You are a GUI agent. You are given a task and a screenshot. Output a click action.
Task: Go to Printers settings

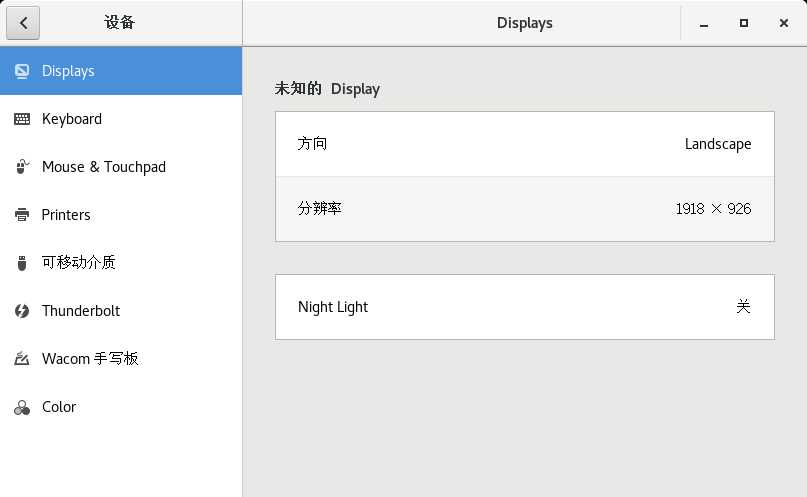(x=66, y=215)
